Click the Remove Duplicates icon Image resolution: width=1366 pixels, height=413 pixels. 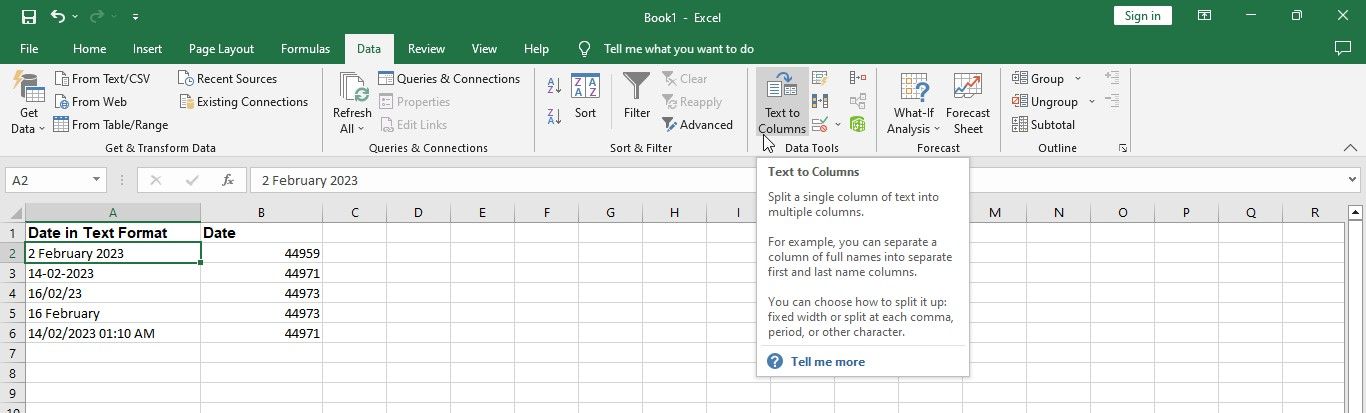coord(820,101)
